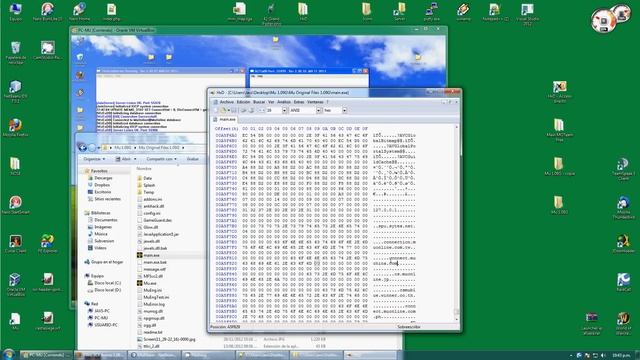This screenshot has height=360, width=640.
Task: Click the volume icon in system tray
Action: point(603,356)
